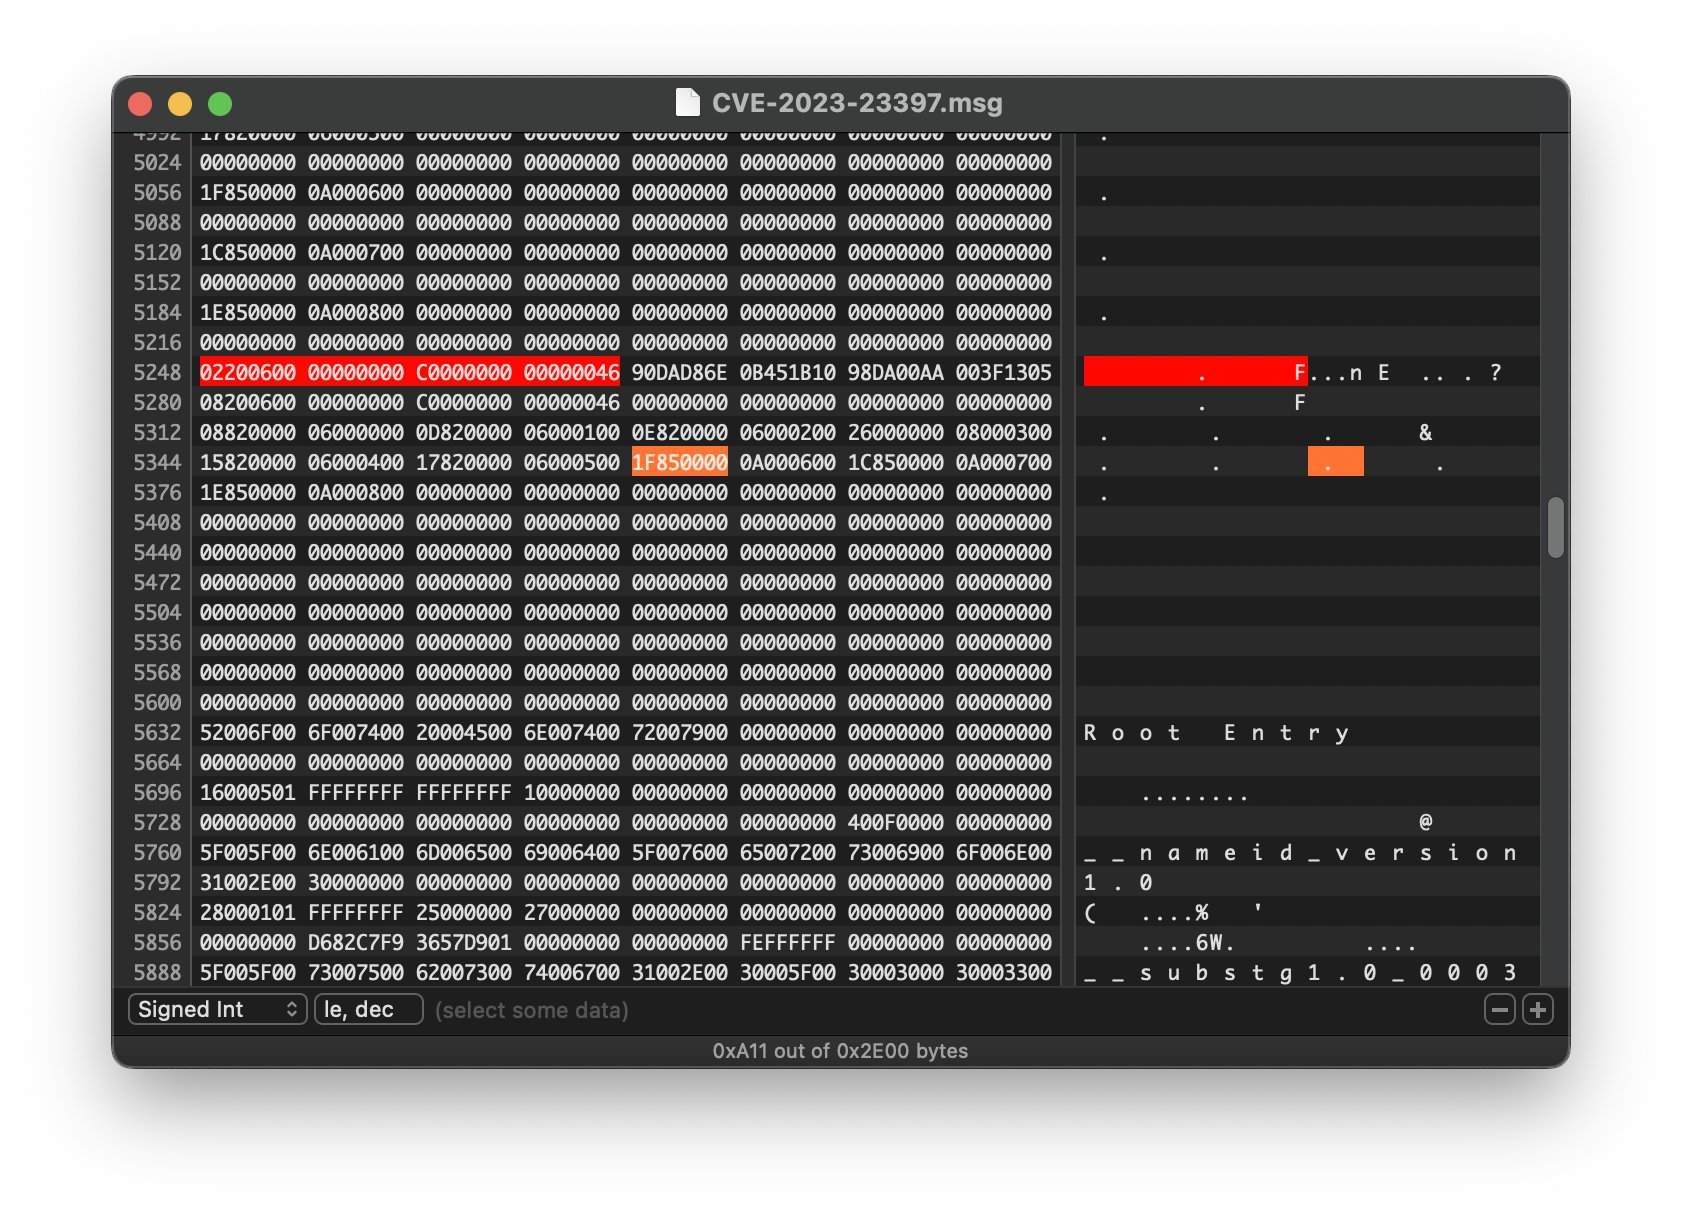This screenshot has width=1682, height=1216.
Task: Open the Signed Int type dropdown
Action: pyautogui.click(x=217, y=1010)
